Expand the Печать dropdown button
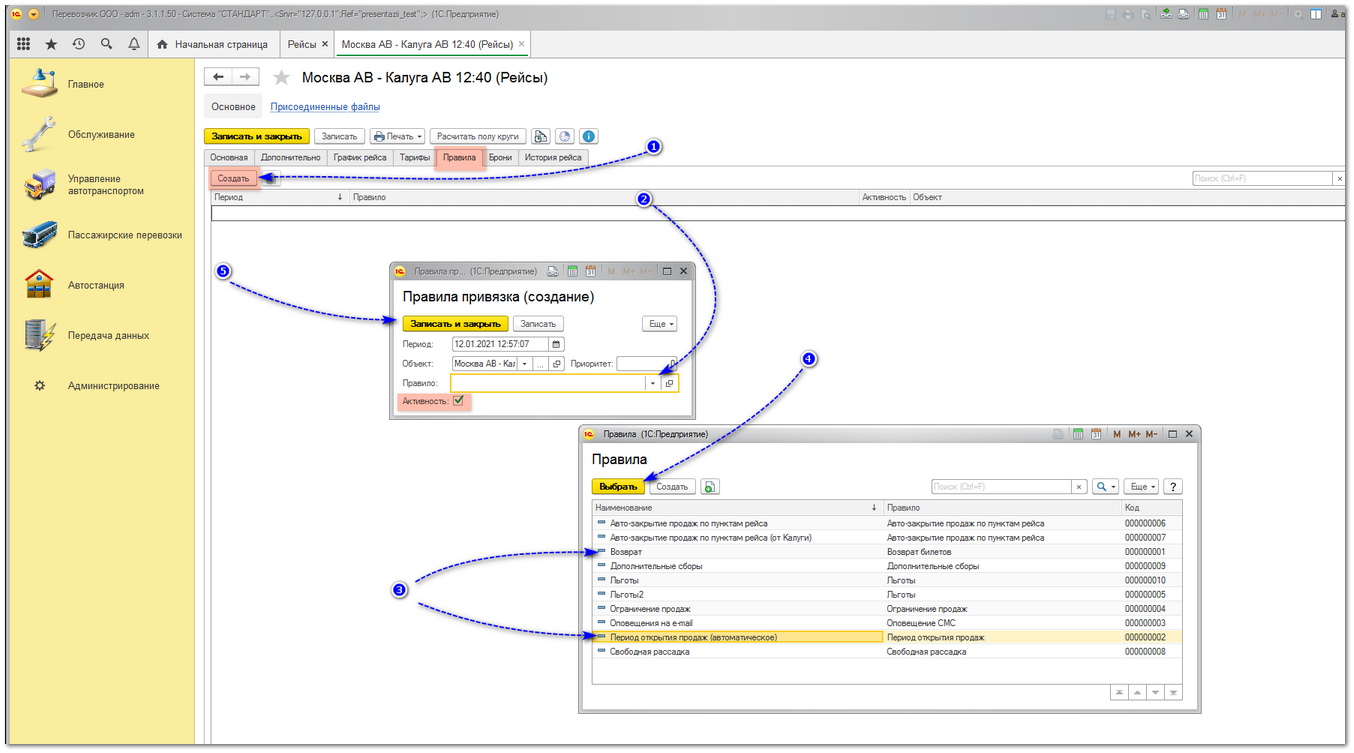The image size is (1354, 753). click(x=397, y=137)
